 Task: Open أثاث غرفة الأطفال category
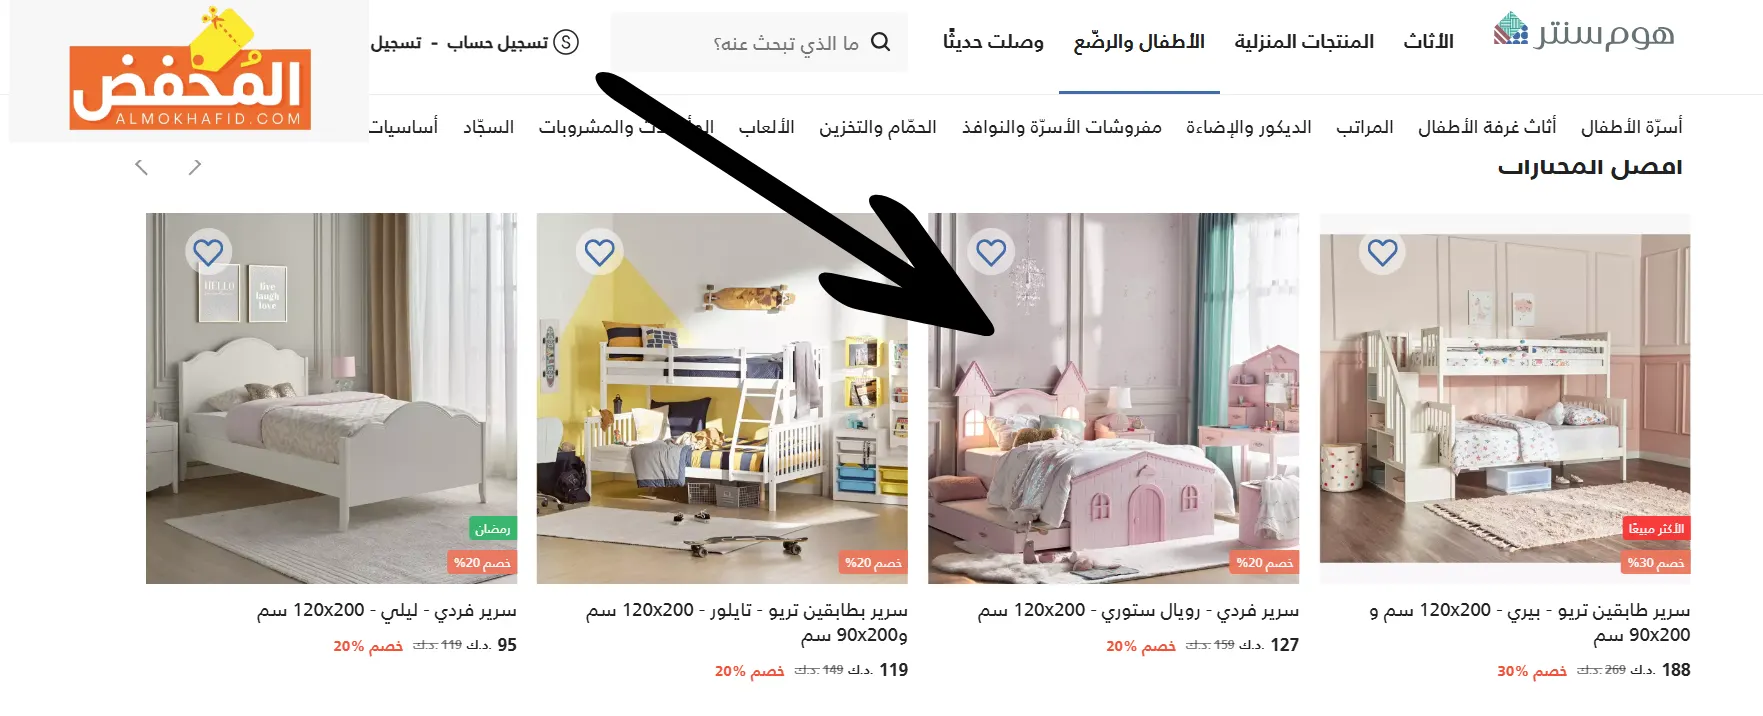[1487, 127]
